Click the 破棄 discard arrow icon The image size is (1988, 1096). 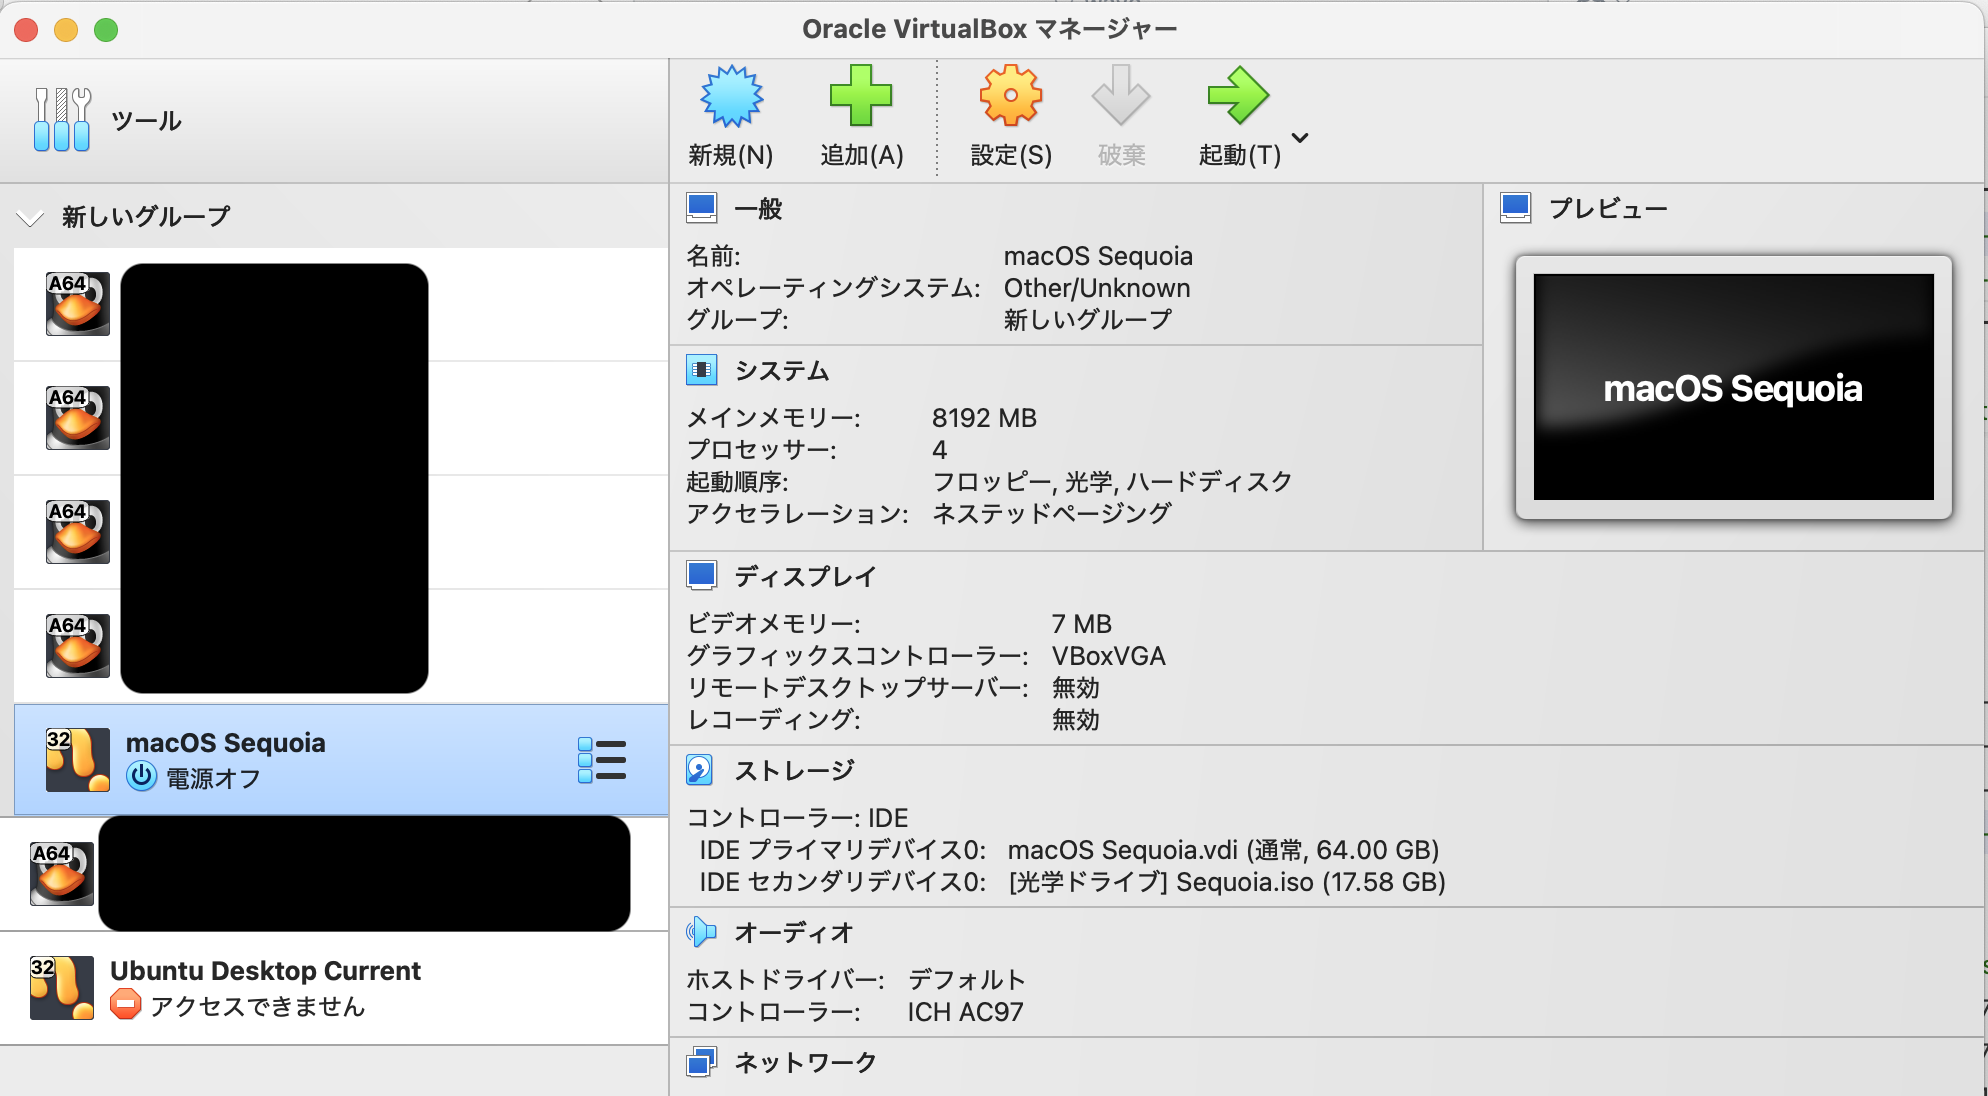pyautogui.click(x=1121, y=96)
